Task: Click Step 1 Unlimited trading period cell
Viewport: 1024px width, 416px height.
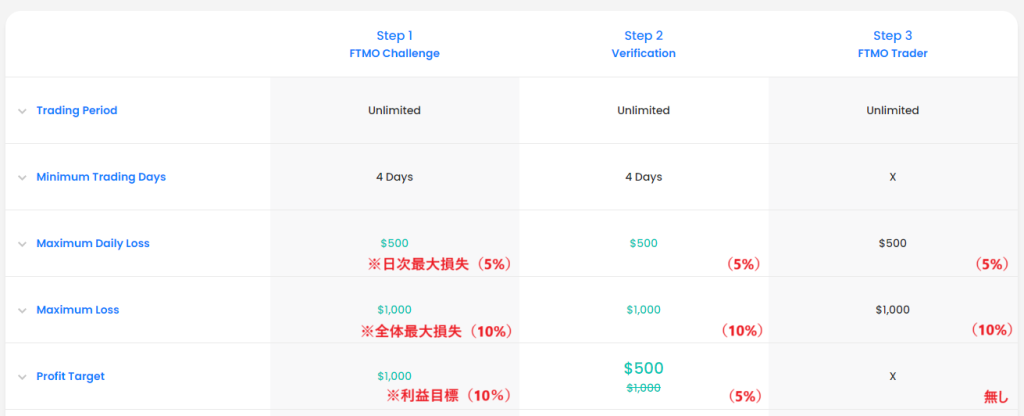Action: tap(394, 110)
